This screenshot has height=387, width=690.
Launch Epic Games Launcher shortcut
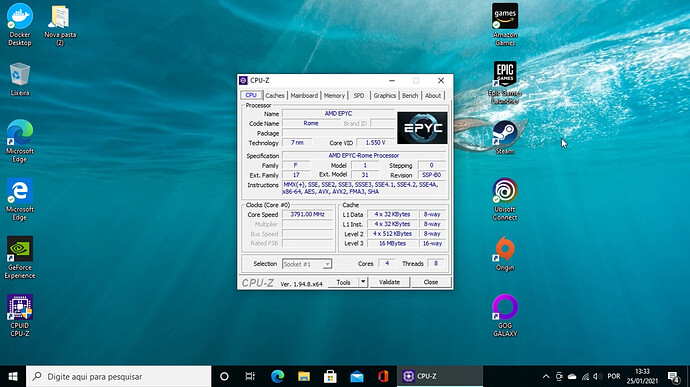point(505,83)
